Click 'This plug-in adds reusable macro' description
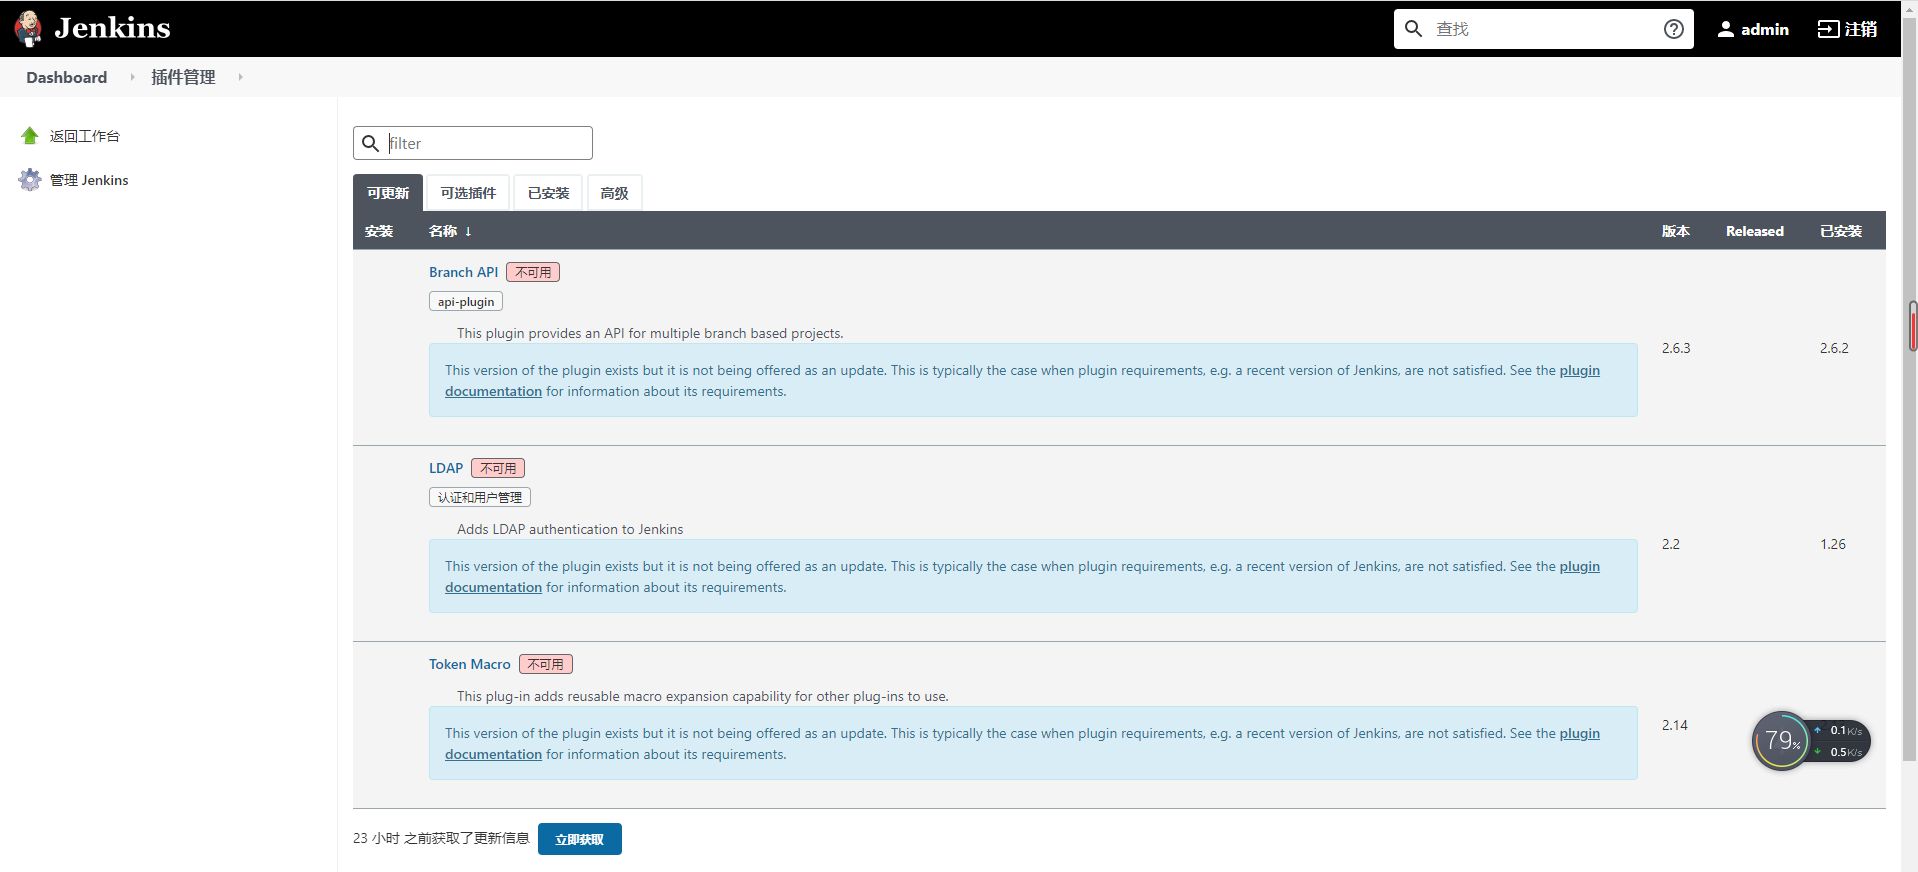 click(703, 696)
